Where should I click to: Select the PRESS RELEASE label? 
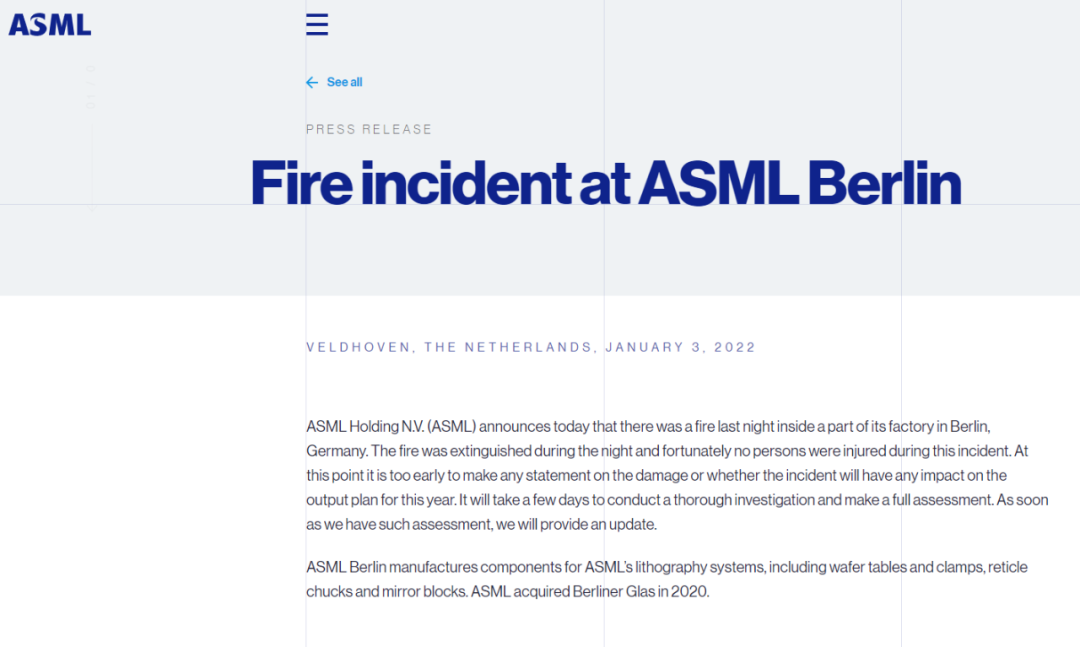click(369, 129)
